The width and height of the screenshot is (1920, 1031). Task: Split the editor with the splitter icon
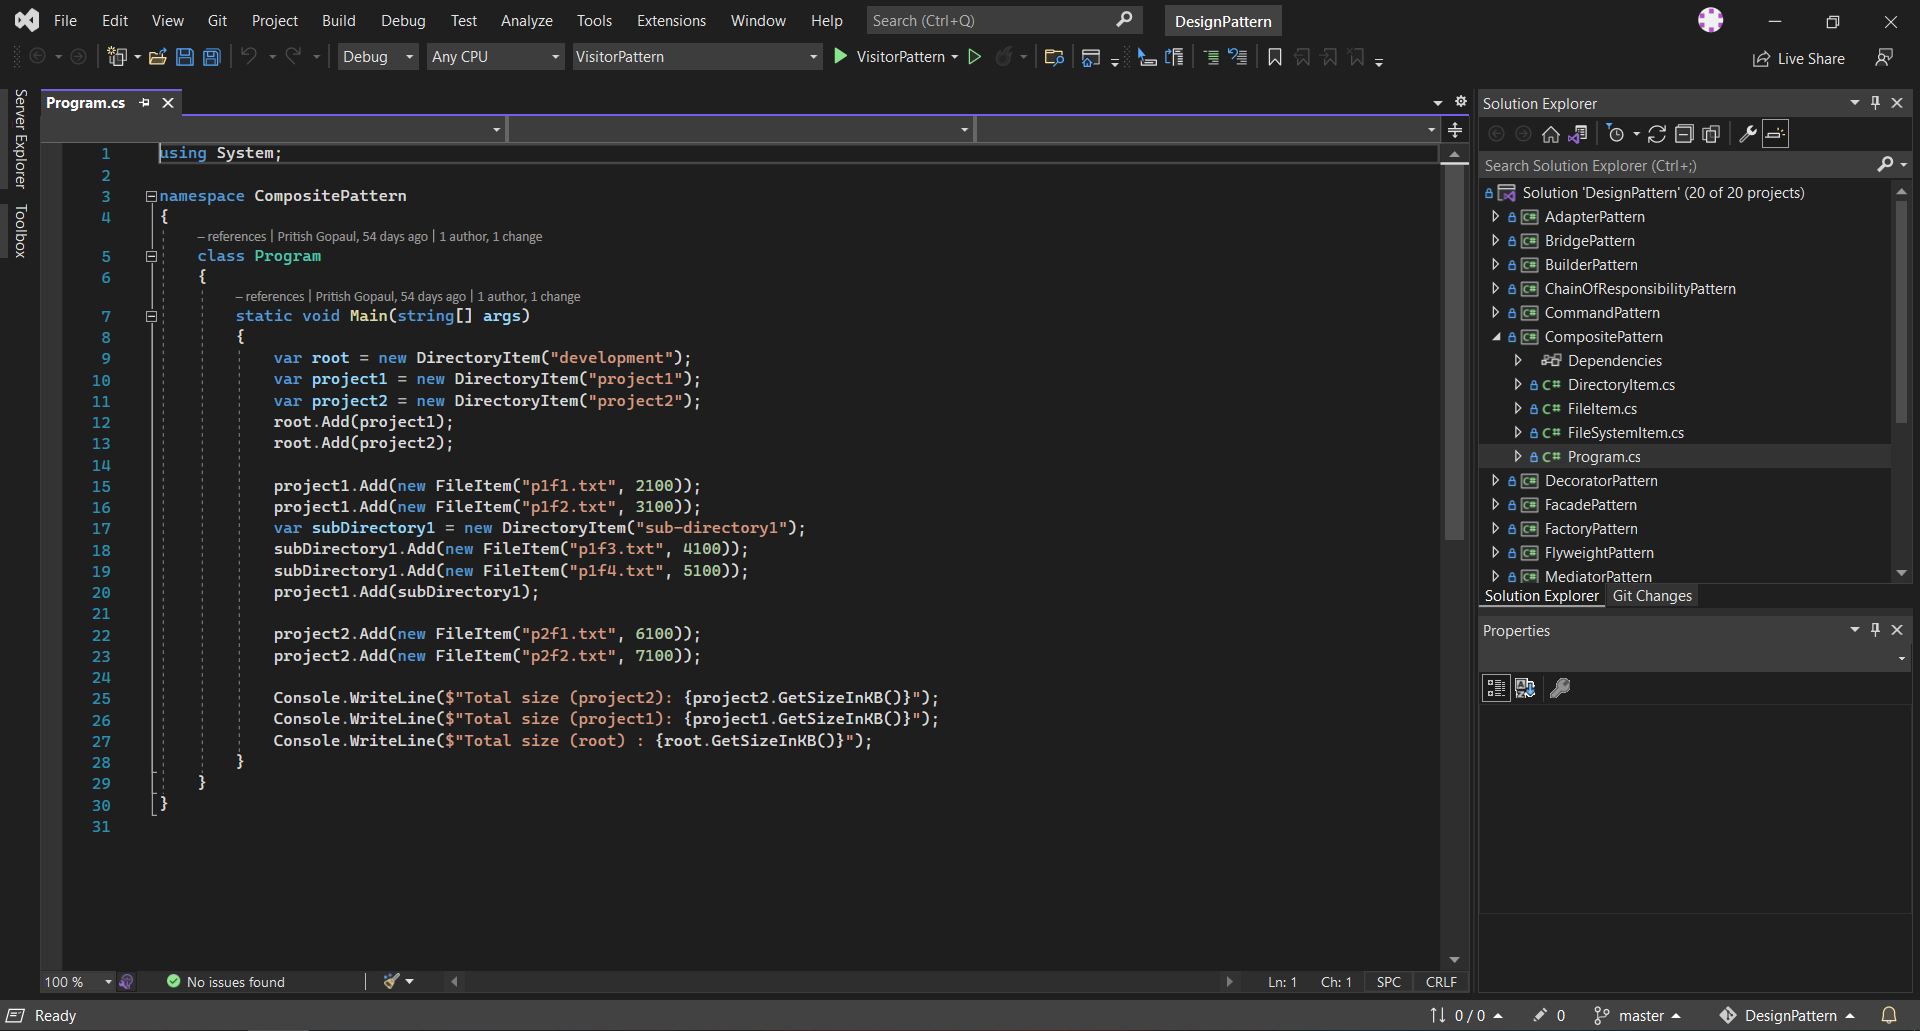pyautogui.click(x=1456, y=130)
